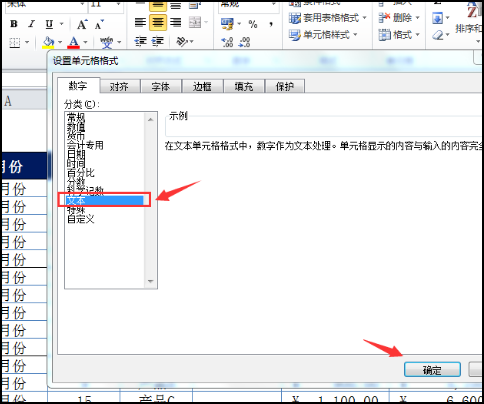Select 会计专用 category item
Viewport: 484px width, 404px height.
tap(85, 145)
